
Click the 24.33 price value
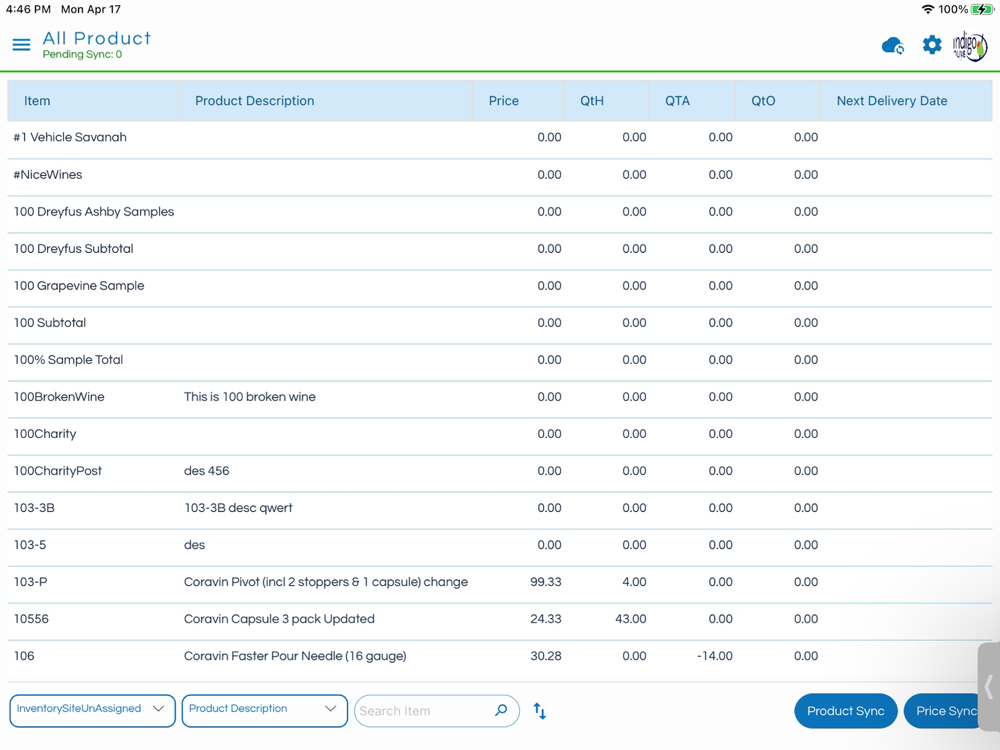[x=546, y=619]
